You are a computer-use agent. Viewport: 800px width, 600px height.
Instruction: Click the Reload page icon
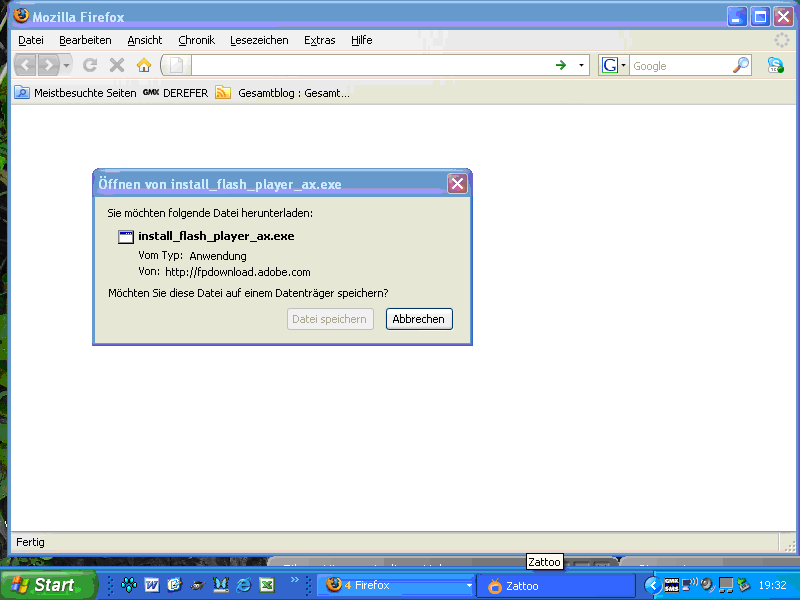[x=90, y=65]
